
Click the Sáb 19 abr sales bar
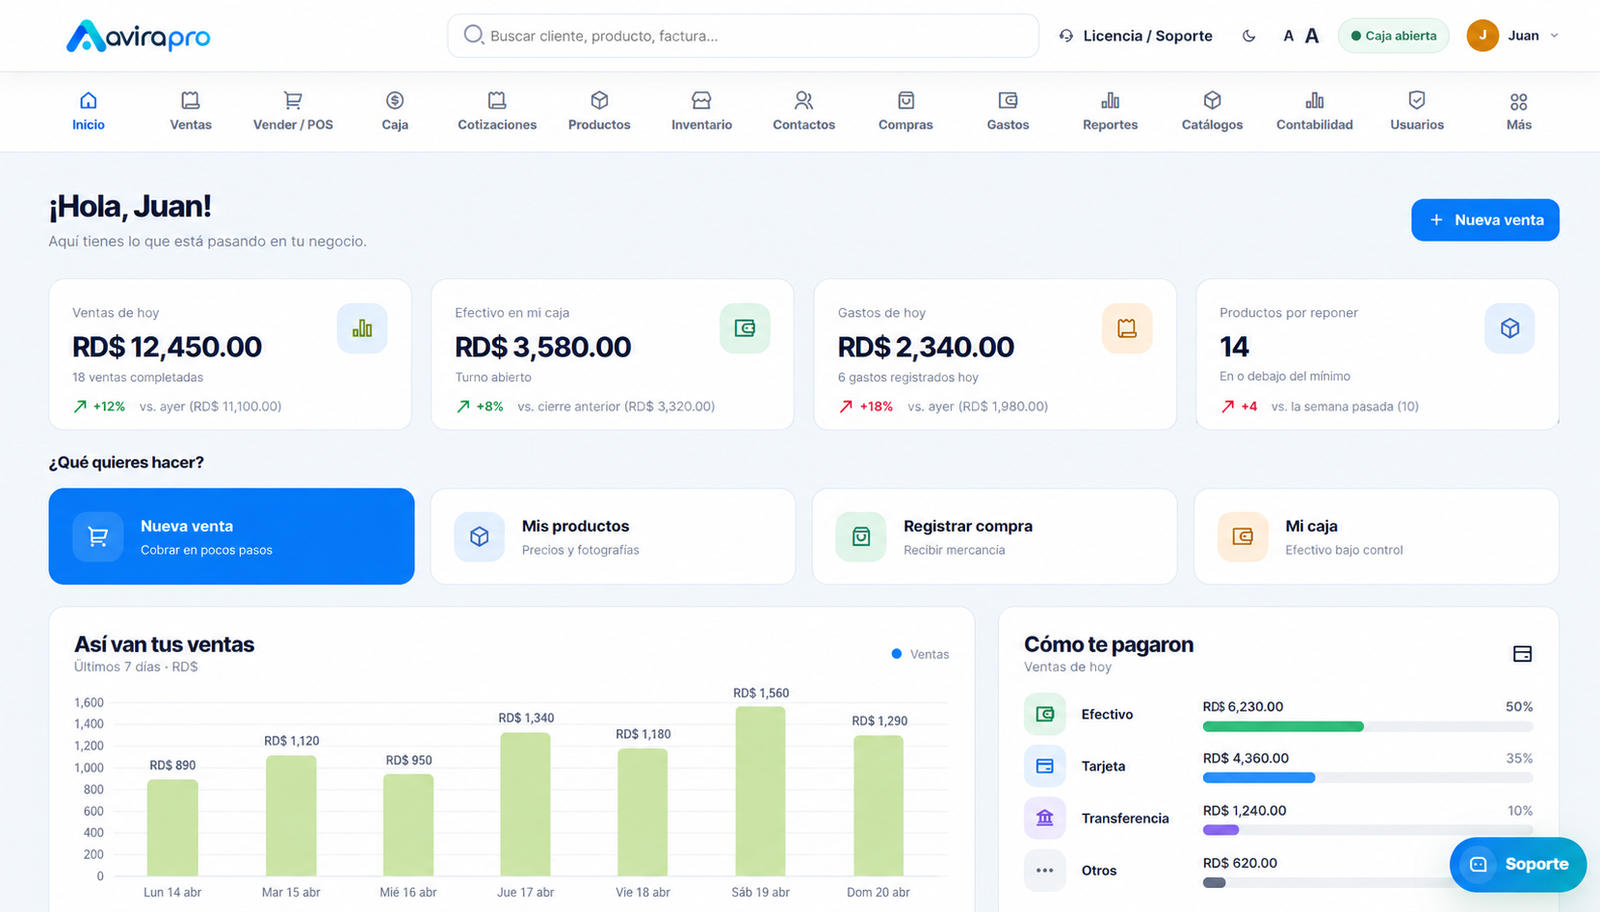coord(760,791)
